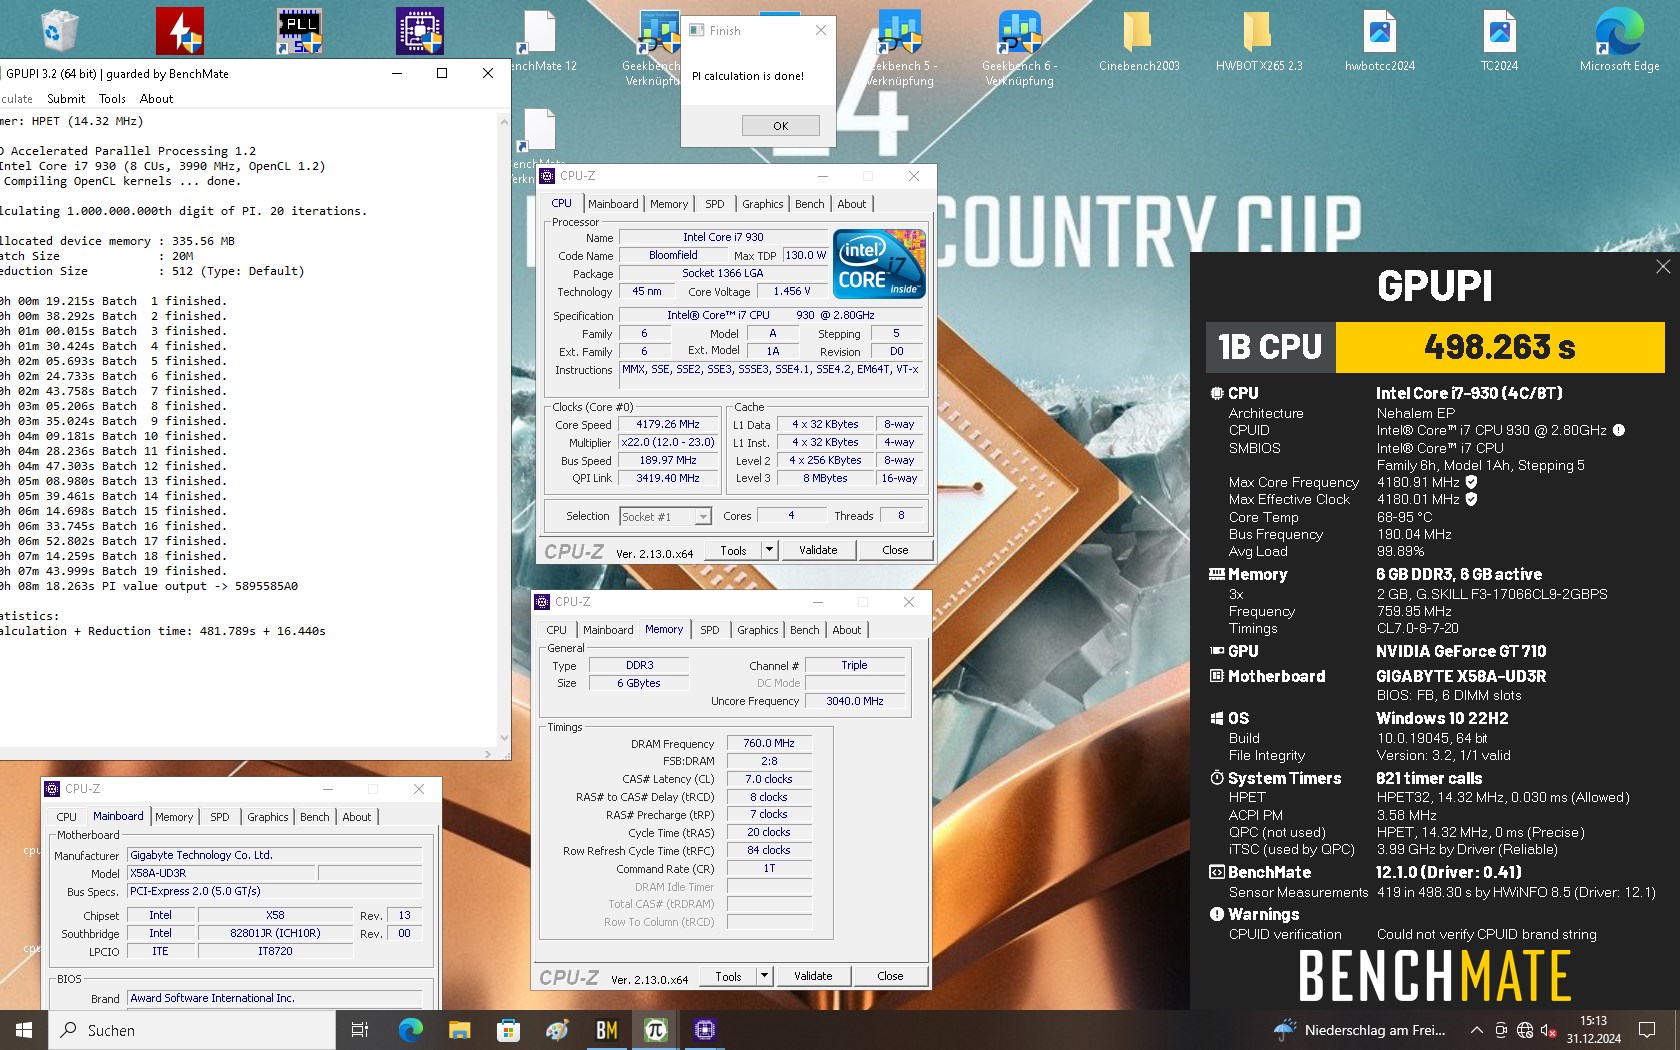The height and width of the screenshot is (1050, 1680).
Task: Switch to Mainboard tab in top CPU-Z window
Action: click(x=613, y=204)
